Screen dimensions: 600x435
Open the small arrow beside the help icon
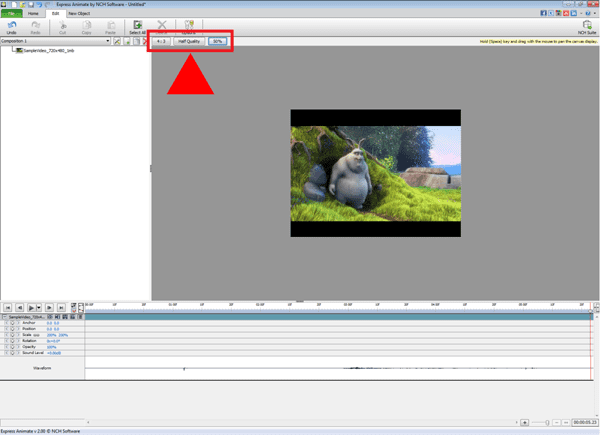click(595, 13)
